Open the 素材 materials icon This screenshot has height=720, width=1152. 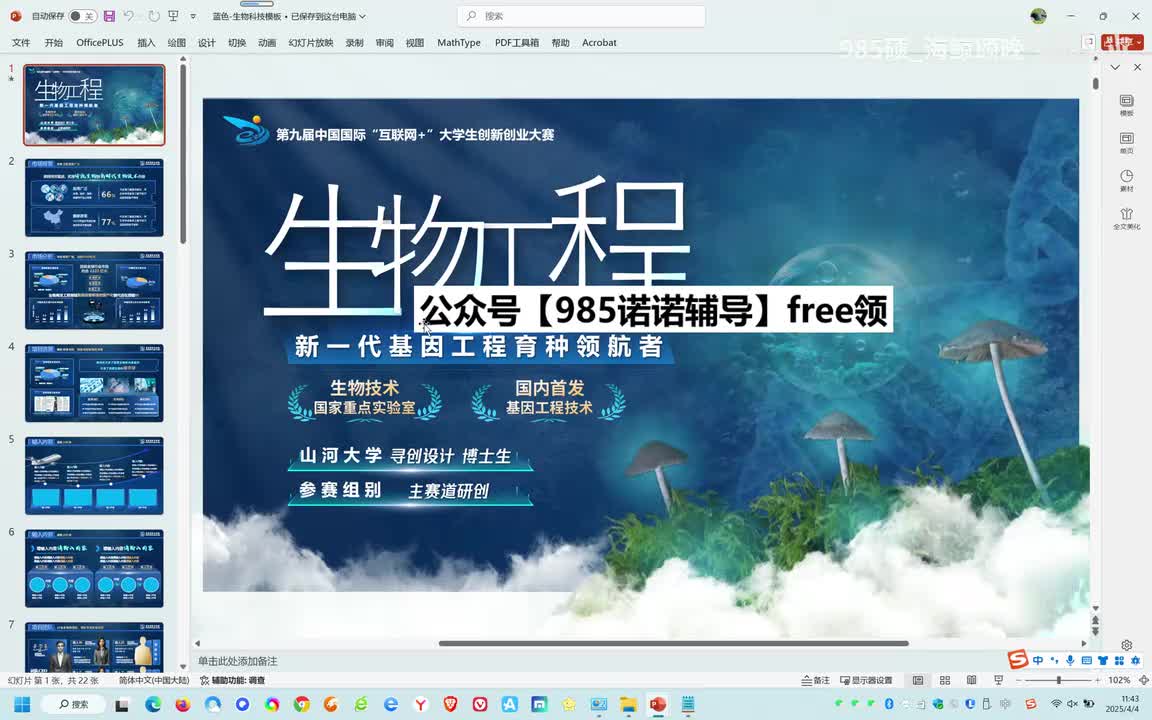[x=1126, y=180]
